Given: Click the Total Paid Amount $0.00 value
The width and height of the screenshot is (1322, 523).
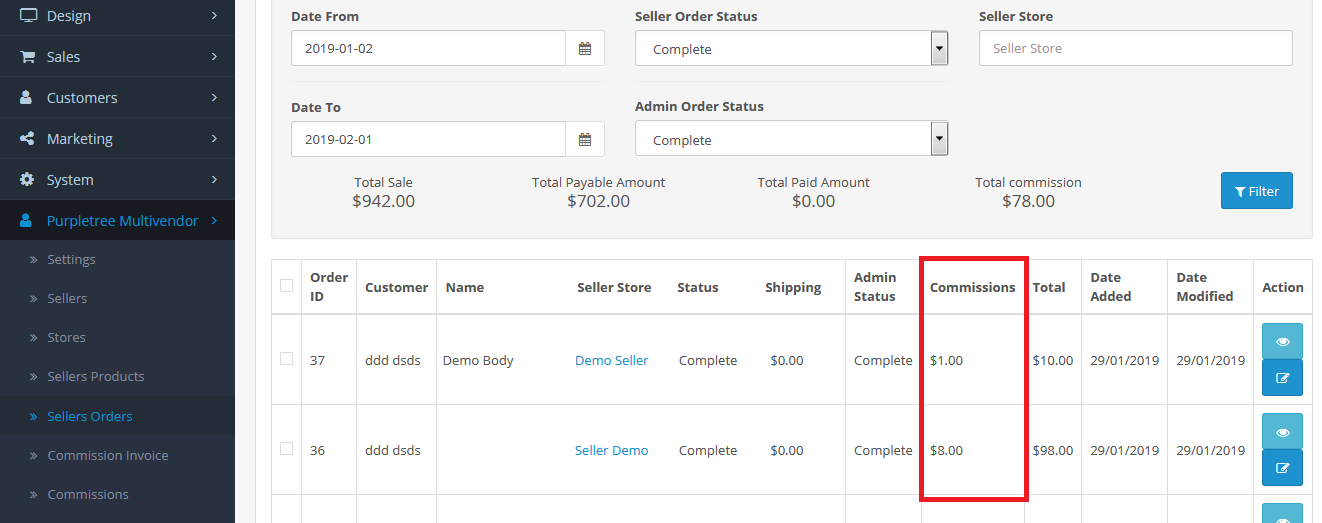Looking at the screenshot, I should coord(813,201).
